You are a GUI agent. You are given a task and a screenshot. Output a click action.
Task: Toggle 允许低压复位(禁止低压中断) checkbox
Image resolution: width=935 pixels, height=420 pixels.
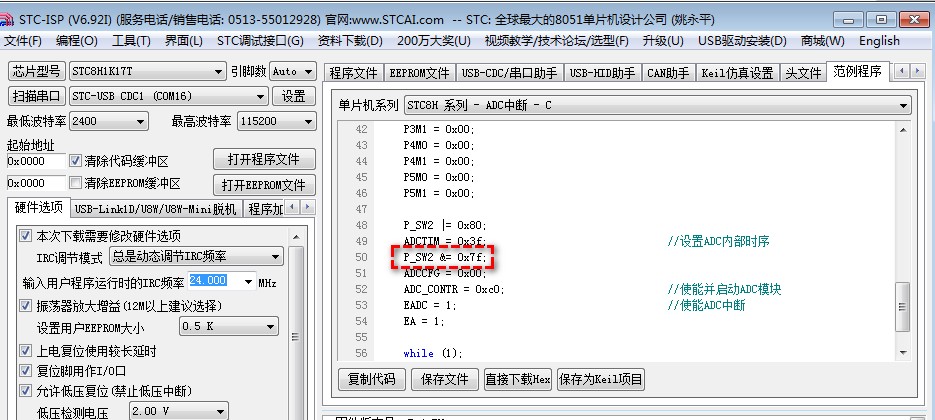click(26, 391)
